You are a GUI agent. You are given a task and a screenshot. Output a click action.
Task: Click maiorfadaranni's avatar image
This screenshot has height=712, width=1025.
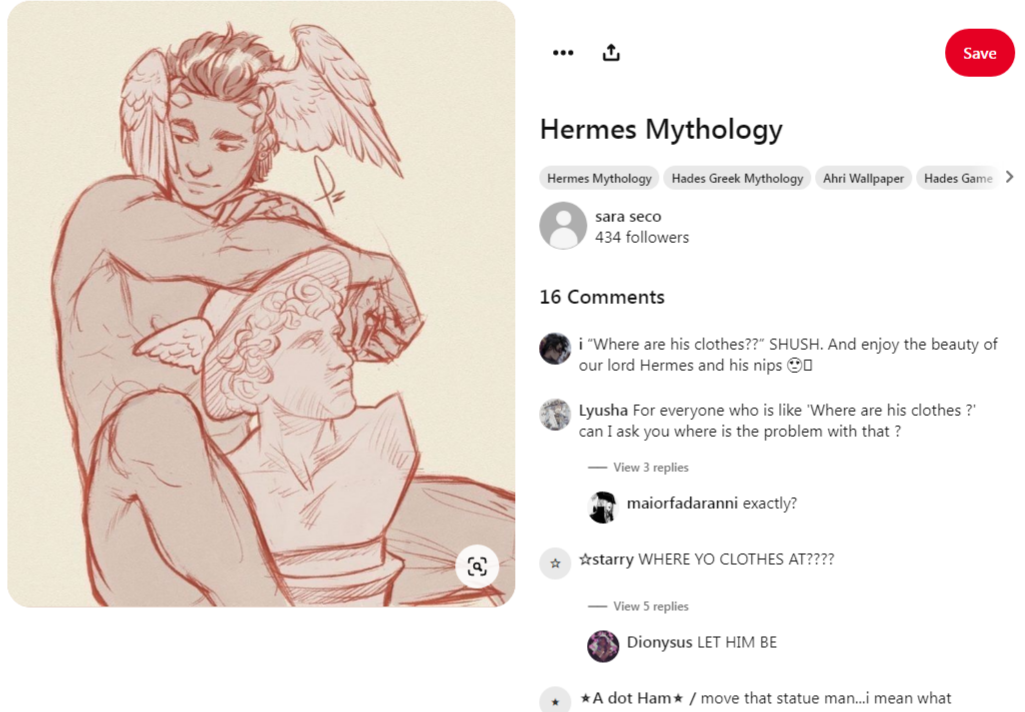tap(603, 507)
